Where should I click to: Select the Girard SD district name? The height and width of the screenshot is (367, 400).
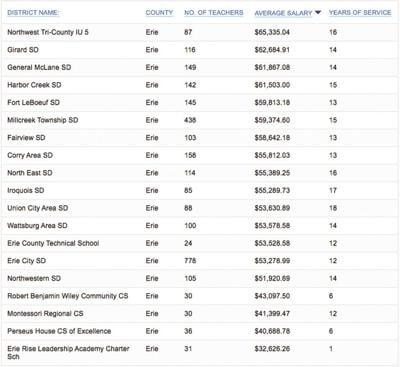click(x=23, y=50)
